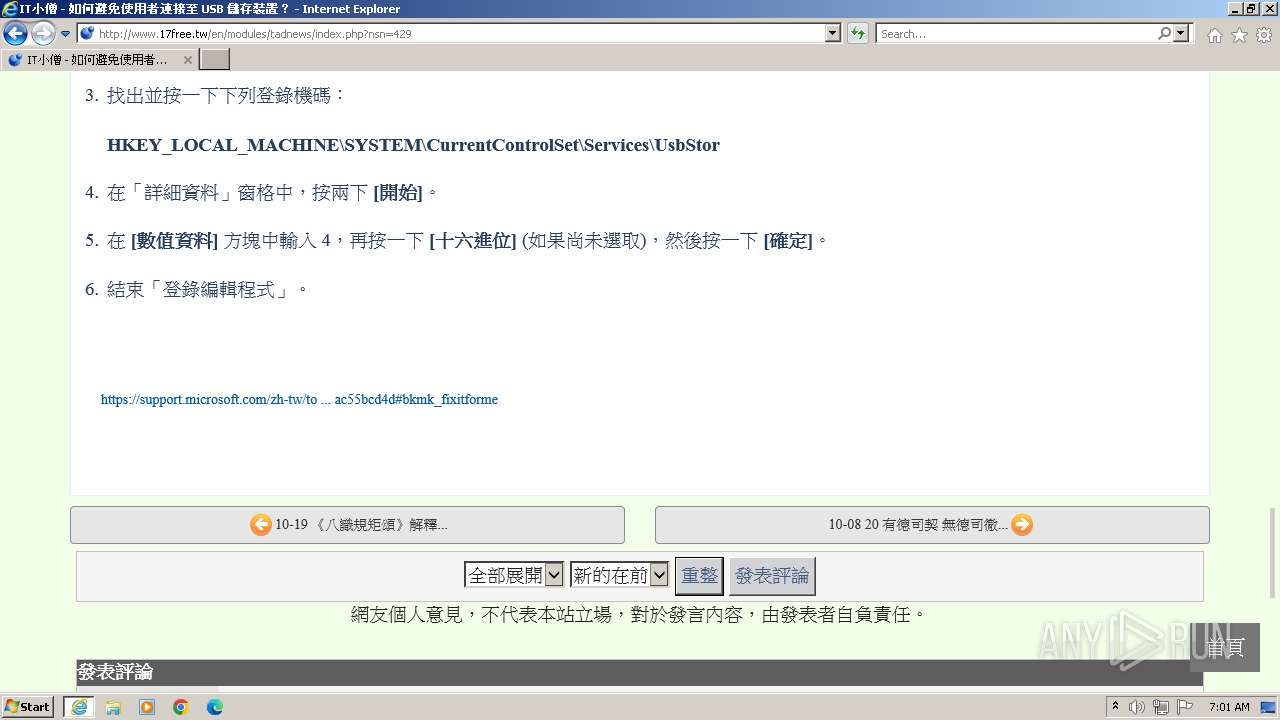Click the IE Back navigation button

pos(15,34)
